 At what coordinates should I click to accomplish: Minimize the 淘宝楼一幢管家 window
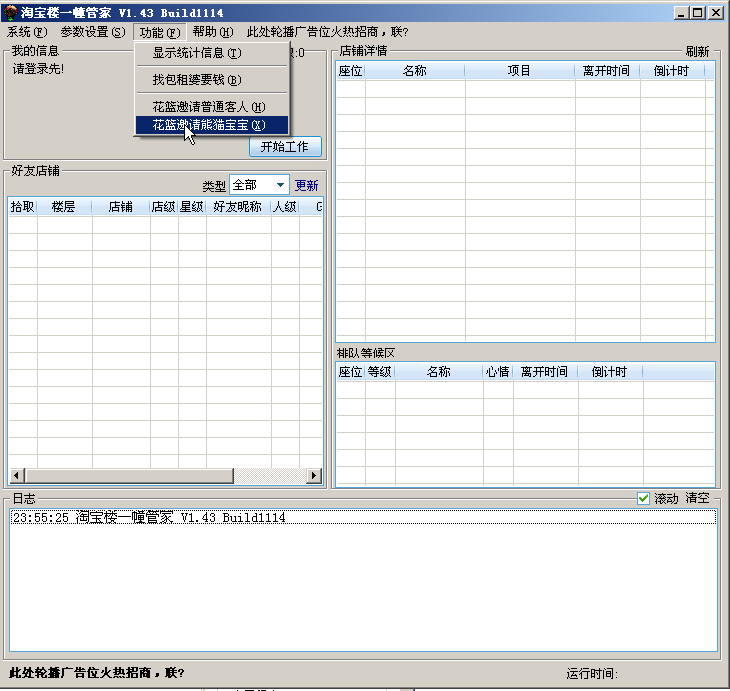coord(682,13)
